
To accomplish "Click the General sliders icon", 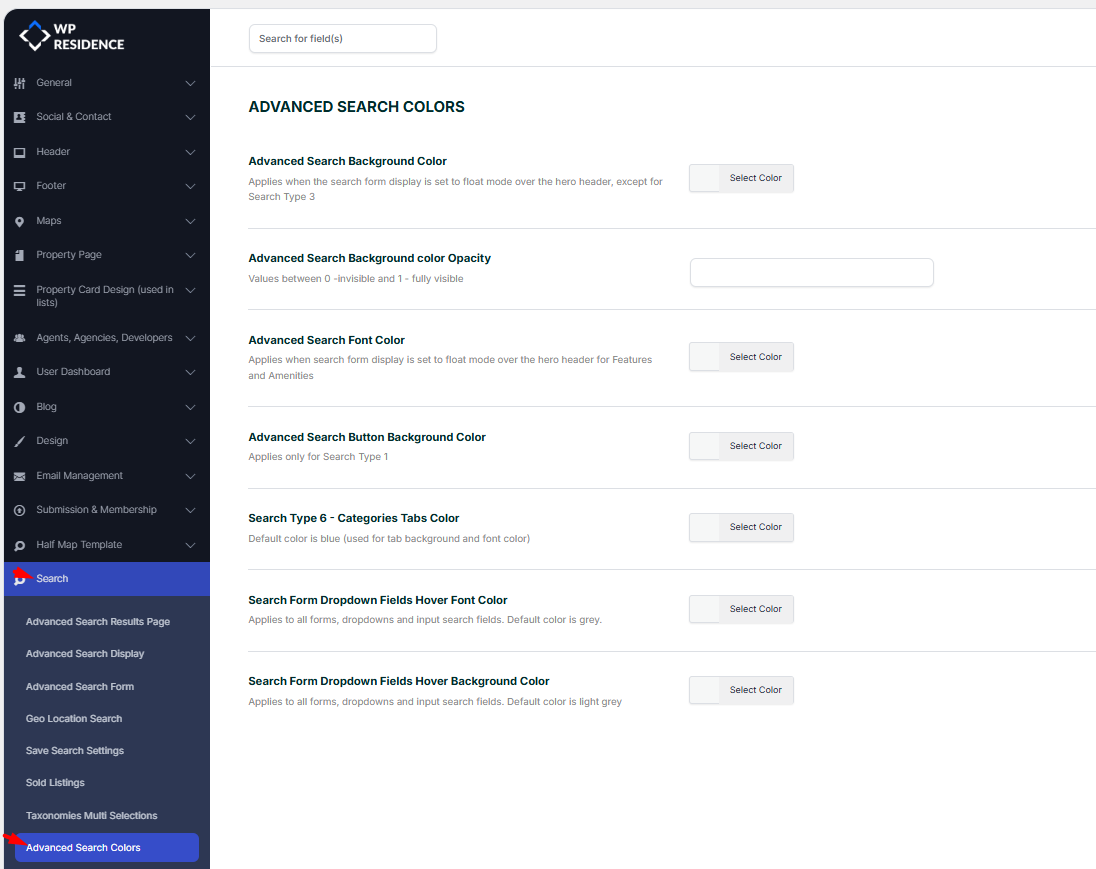I will coord(19,83).
